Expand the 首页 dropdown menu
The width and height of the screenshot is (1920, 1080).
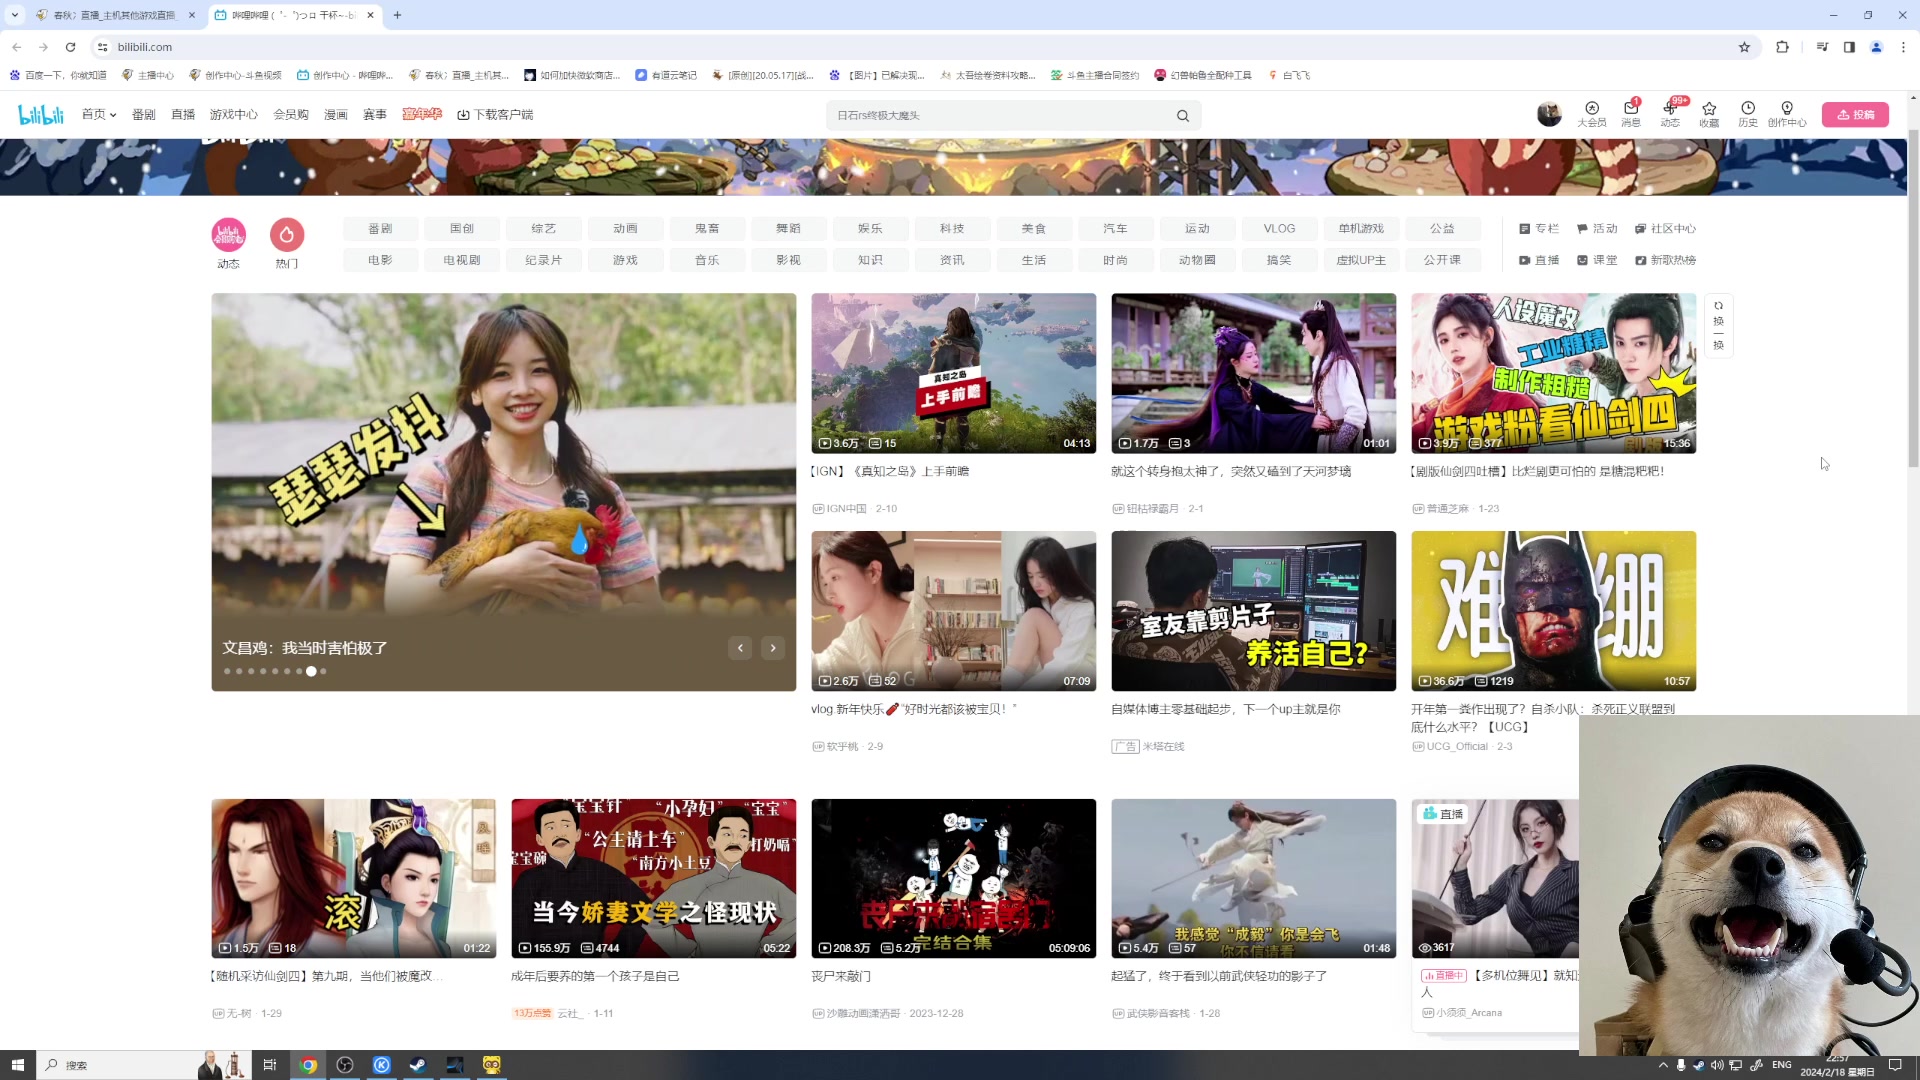click(x=99, y=115)
